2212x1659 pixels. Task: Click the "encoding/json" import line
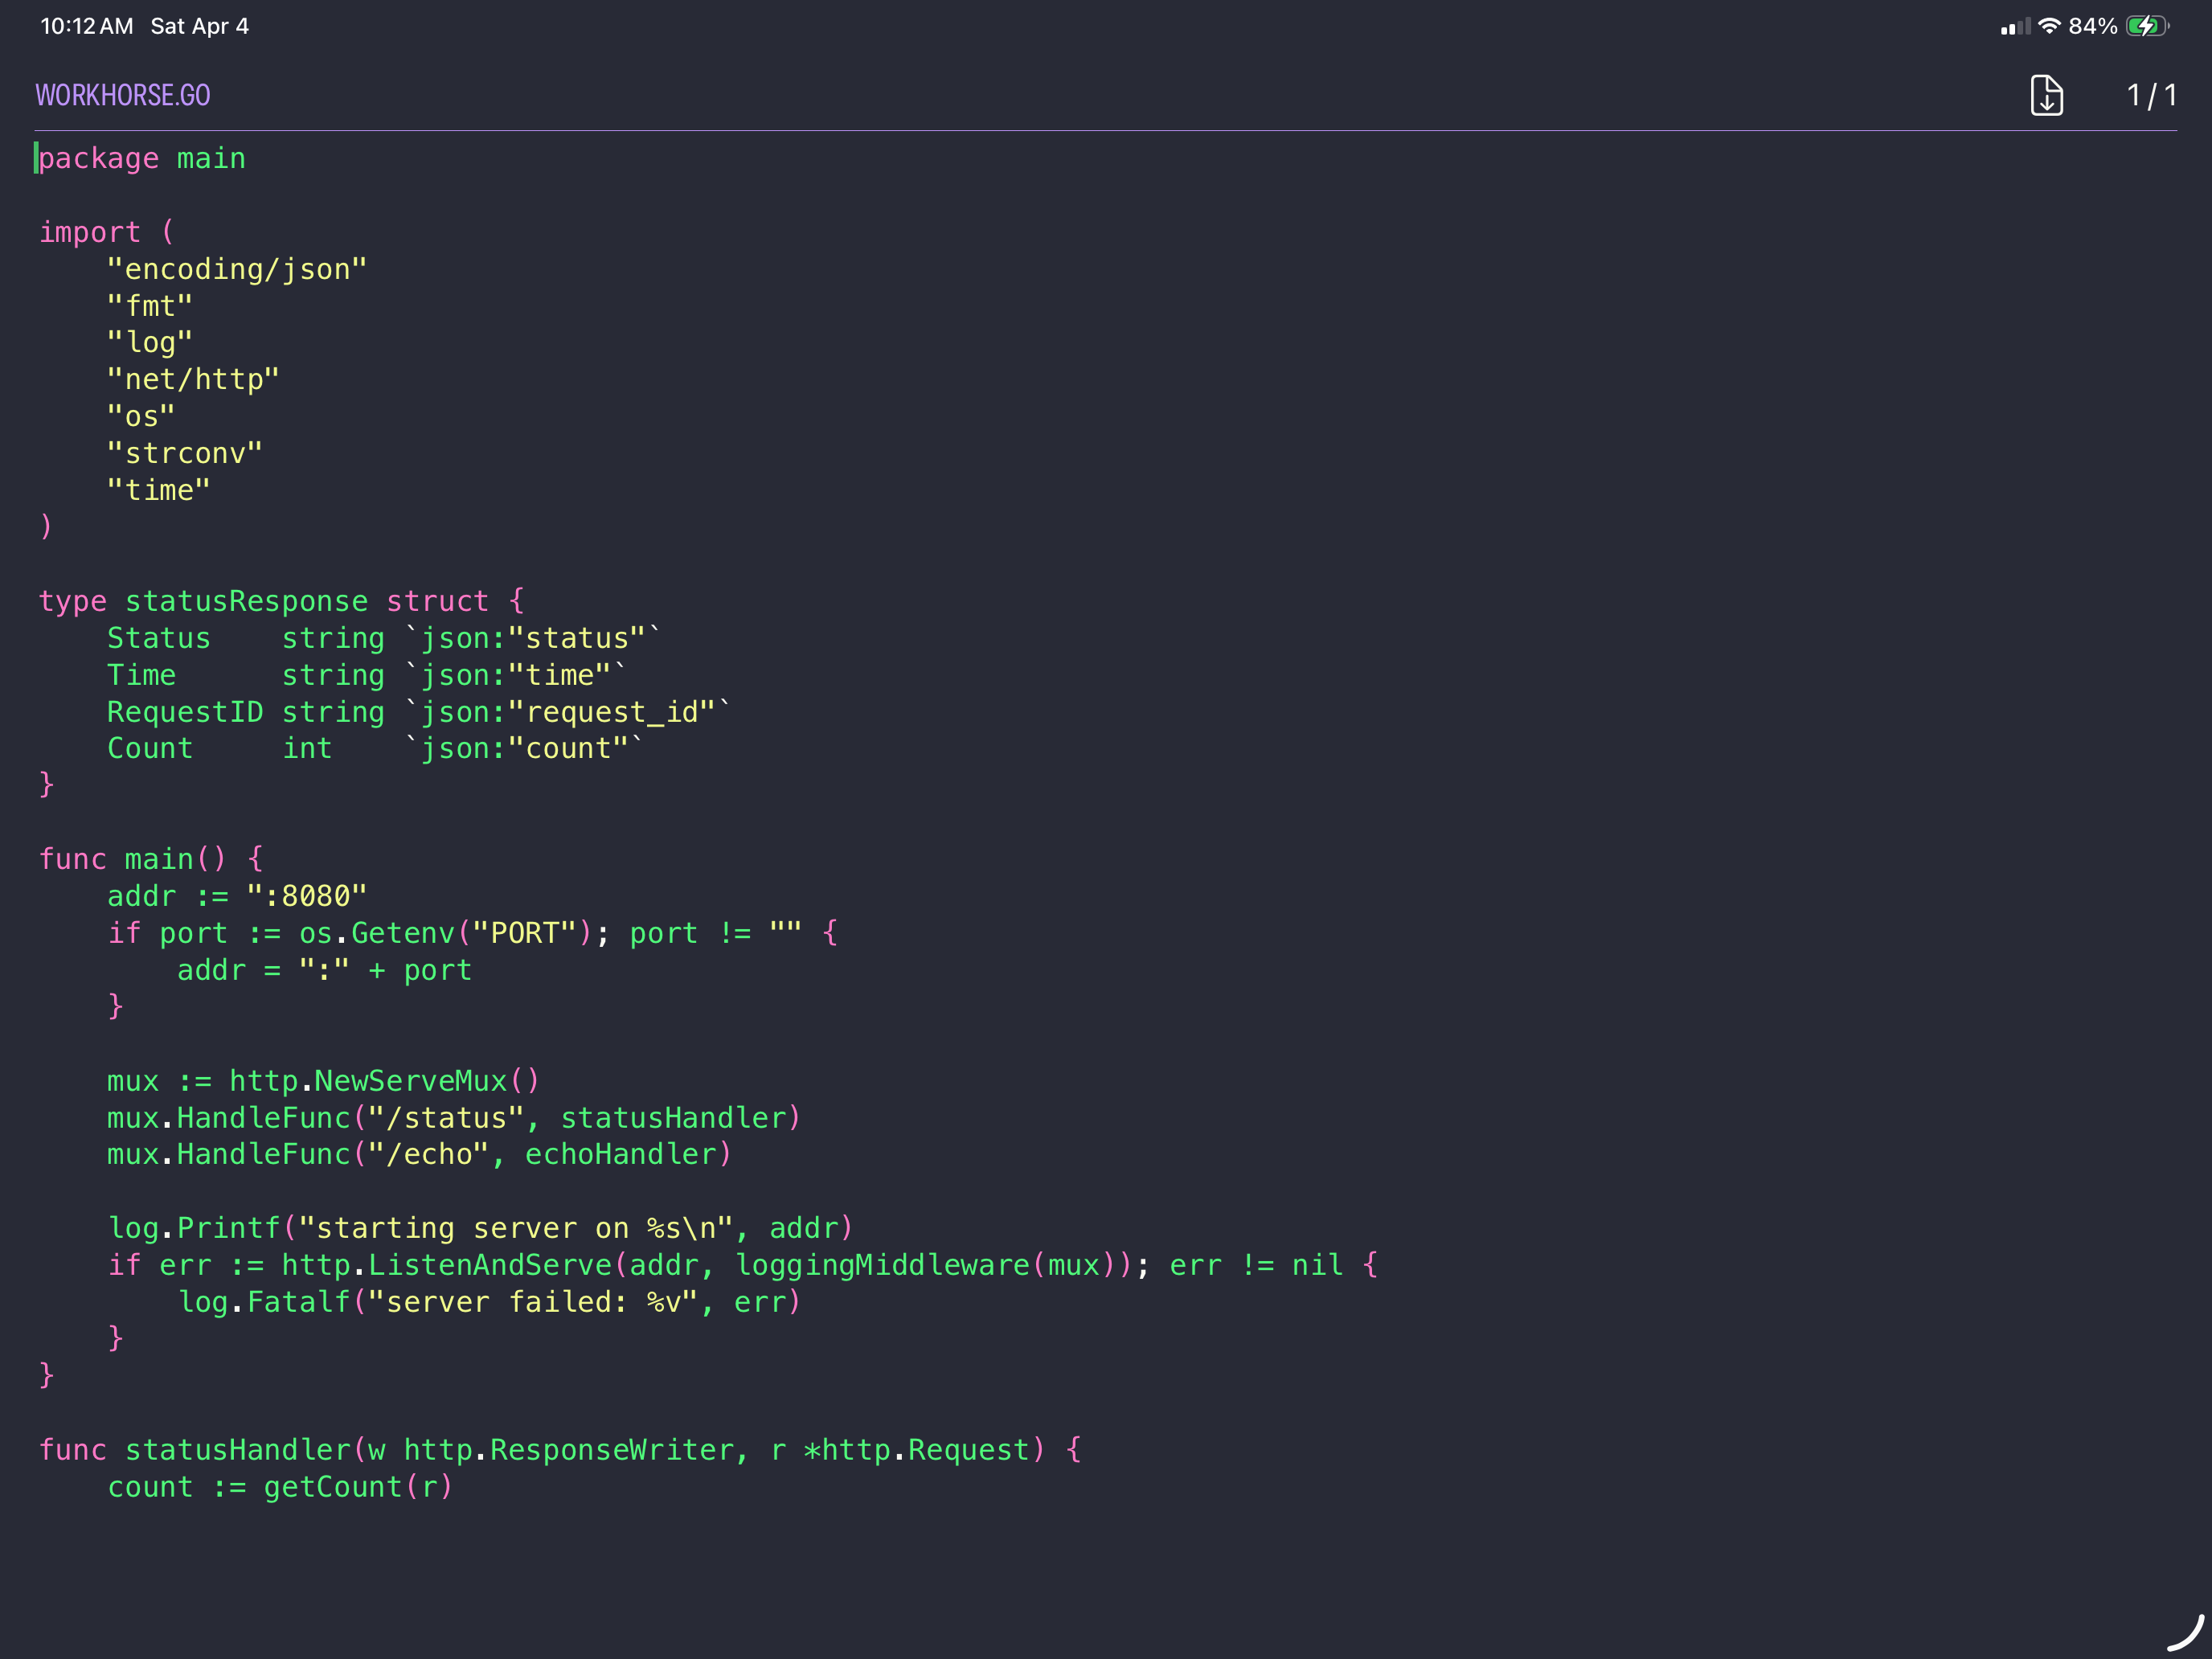click(x=237, y=269)
